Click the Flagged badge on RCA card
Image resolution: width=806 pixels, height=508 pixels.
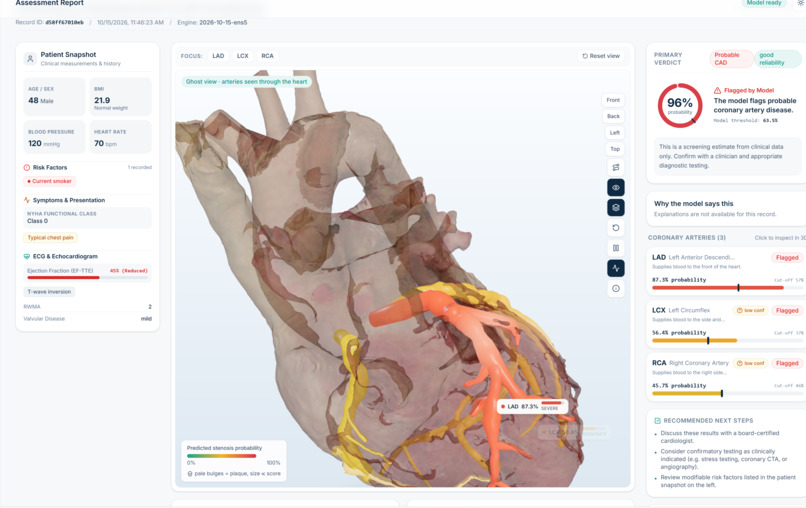point(786,364)
